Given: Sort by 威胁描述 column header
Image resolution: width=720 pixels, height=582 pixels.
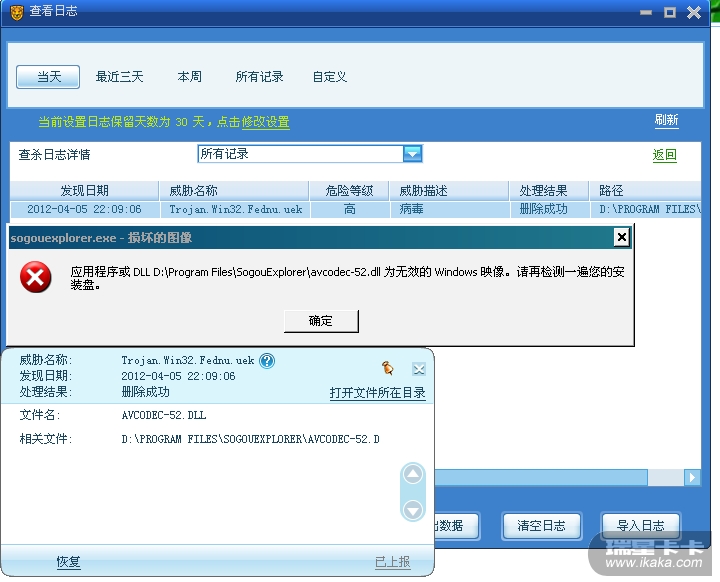Looking at the screenshot, I should click(449, 191).
